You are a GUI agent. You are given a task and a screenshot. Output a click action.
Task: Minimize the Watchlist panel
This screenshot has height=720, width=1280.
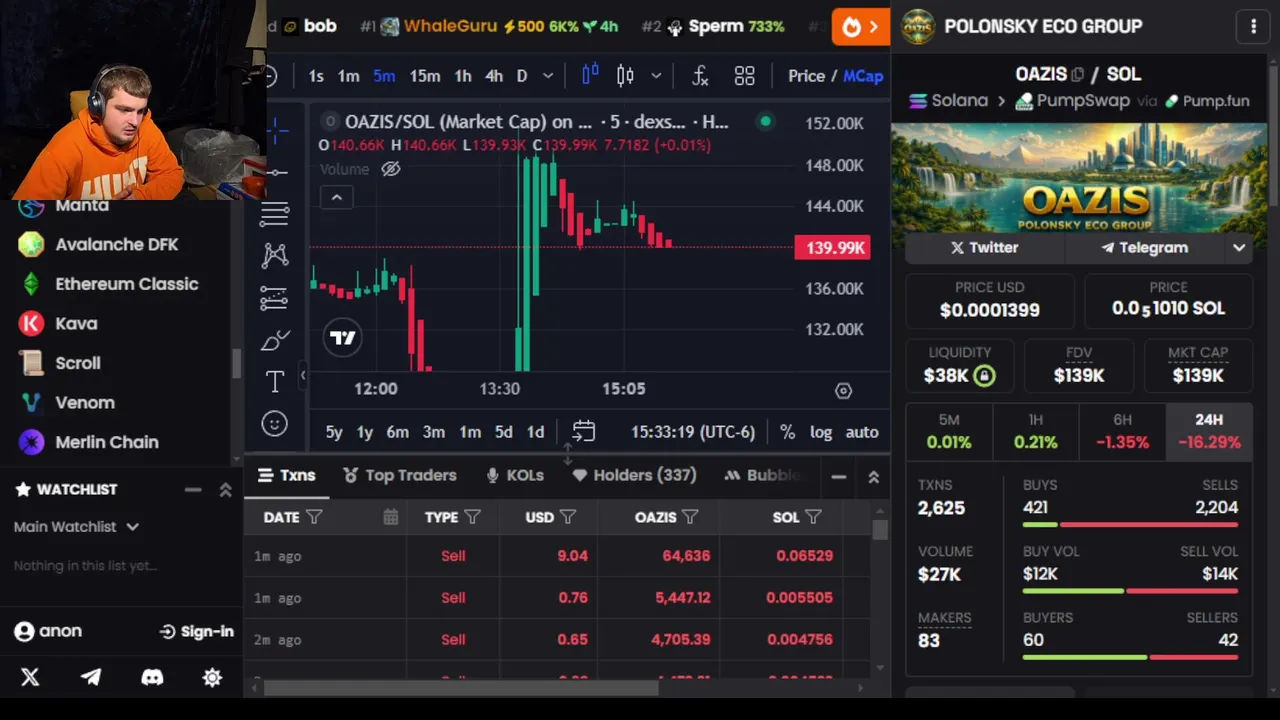[x=193, y=490]
